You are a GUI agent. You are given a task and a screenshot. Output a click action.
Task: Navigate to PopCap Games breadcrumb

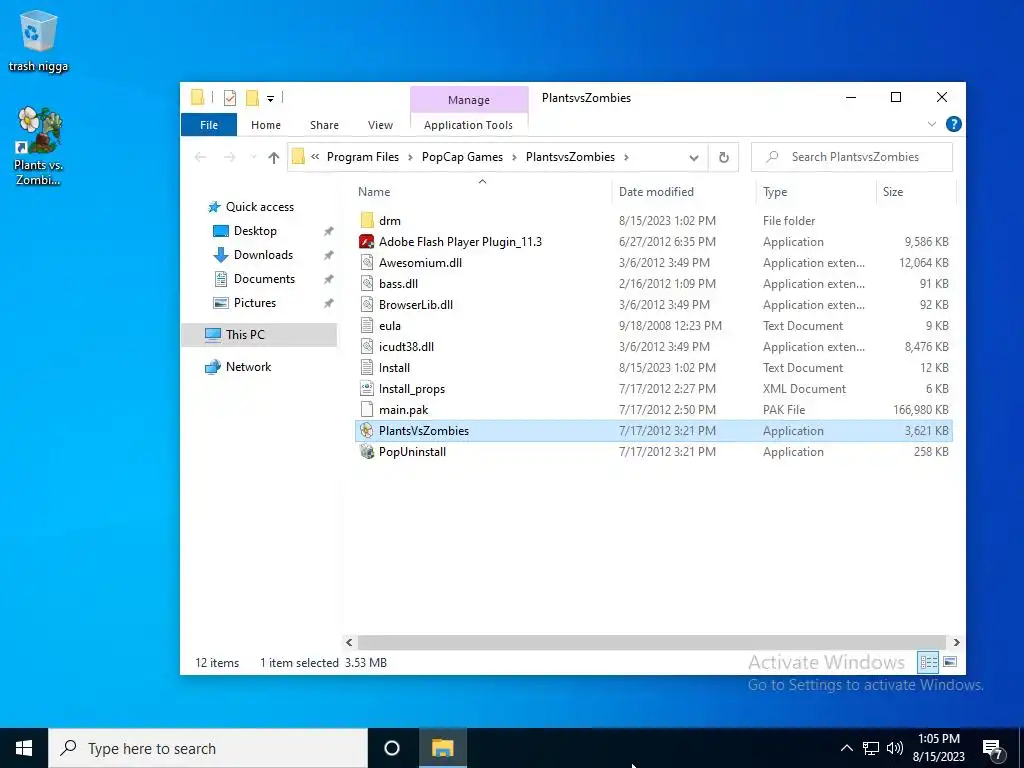click(462, 157)
